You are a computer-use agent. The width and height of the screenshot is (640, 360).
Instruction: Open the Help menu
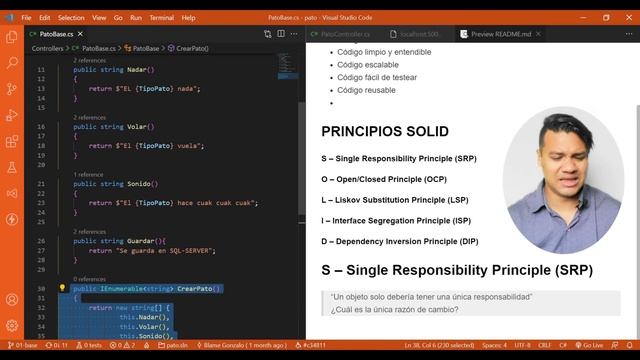(x=188, y=18)
